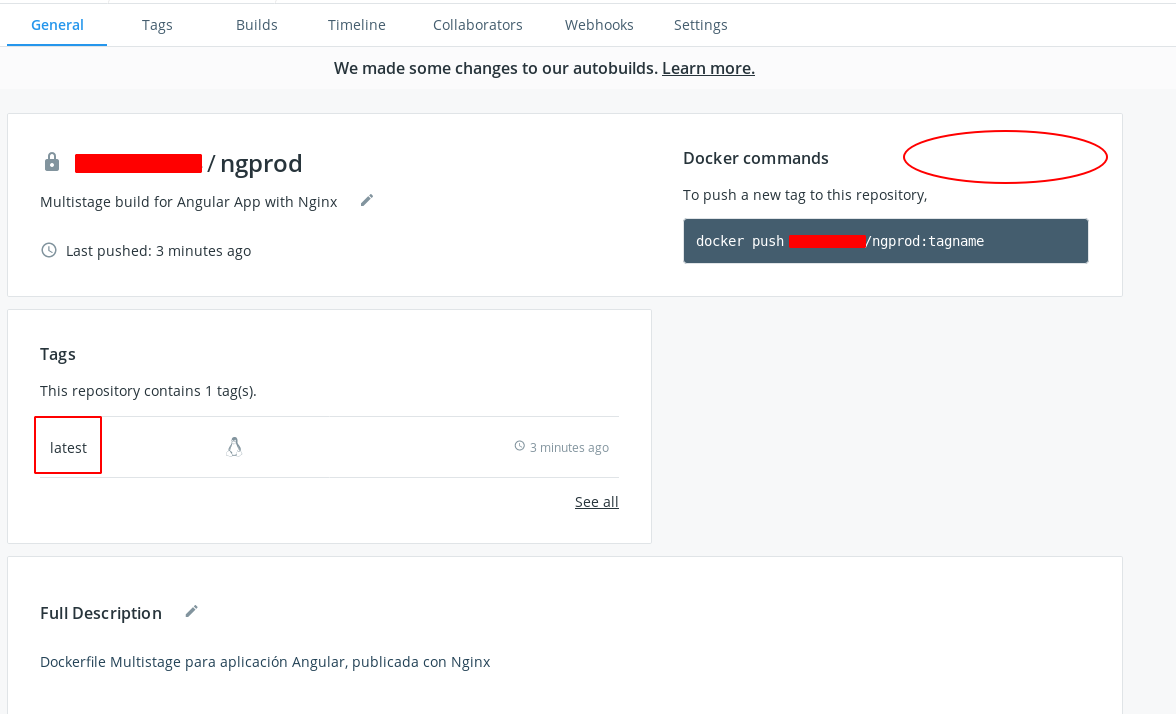This screenshot has width=1176, height=714.
Task: Click the Dockerfile Multistage full description text
Action: (265, 661)
